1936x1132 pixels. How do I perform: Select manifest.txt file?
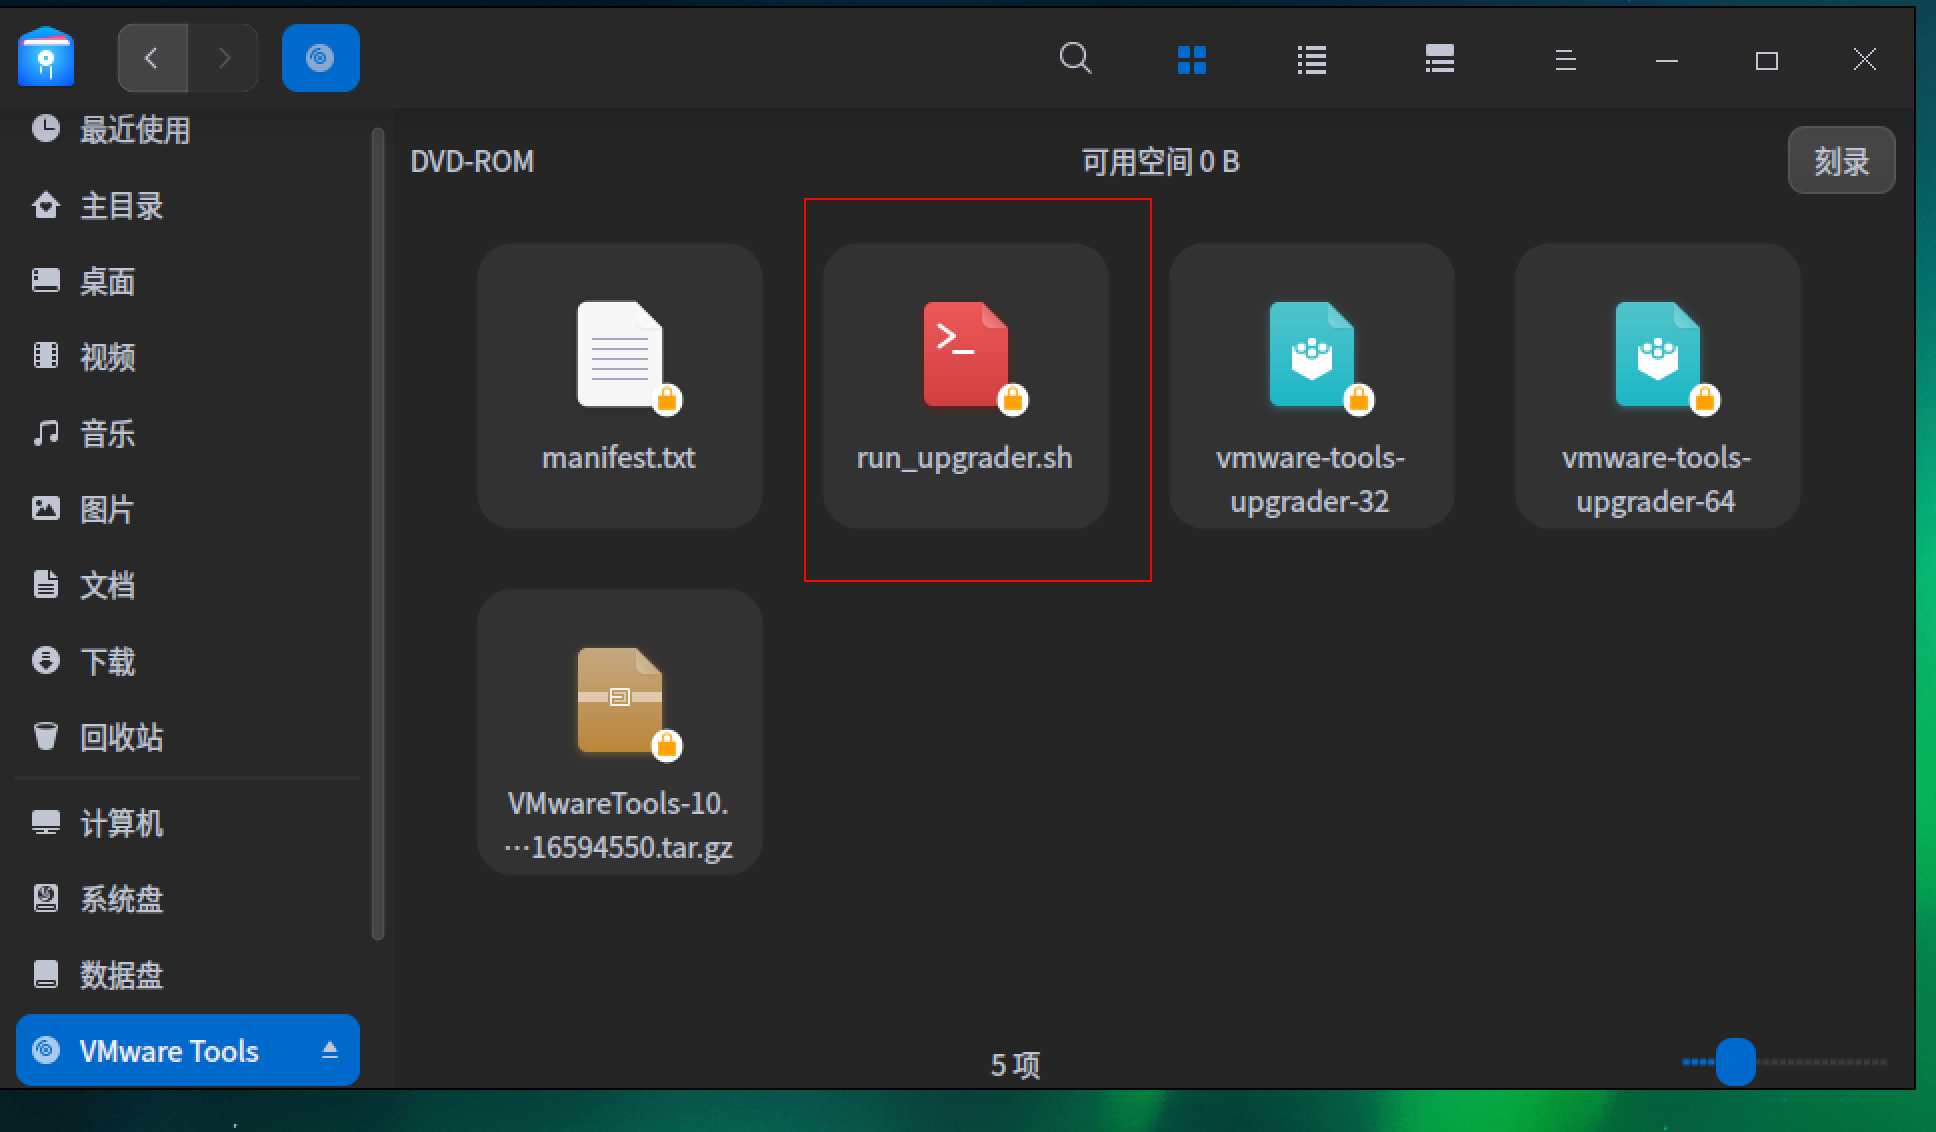click(620, 385)
